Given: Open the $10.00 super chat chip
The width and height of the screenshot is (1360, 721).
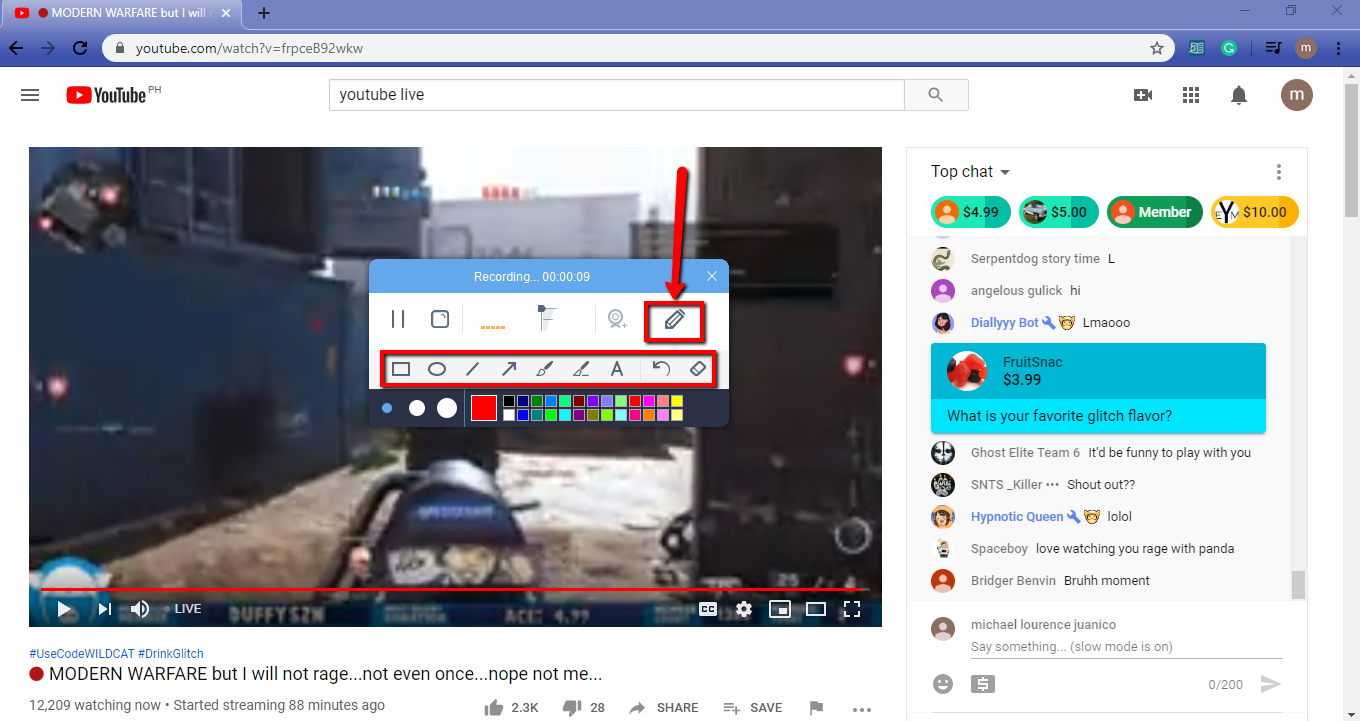Looking at the screenshot, I should click(x=1255, y=212).
